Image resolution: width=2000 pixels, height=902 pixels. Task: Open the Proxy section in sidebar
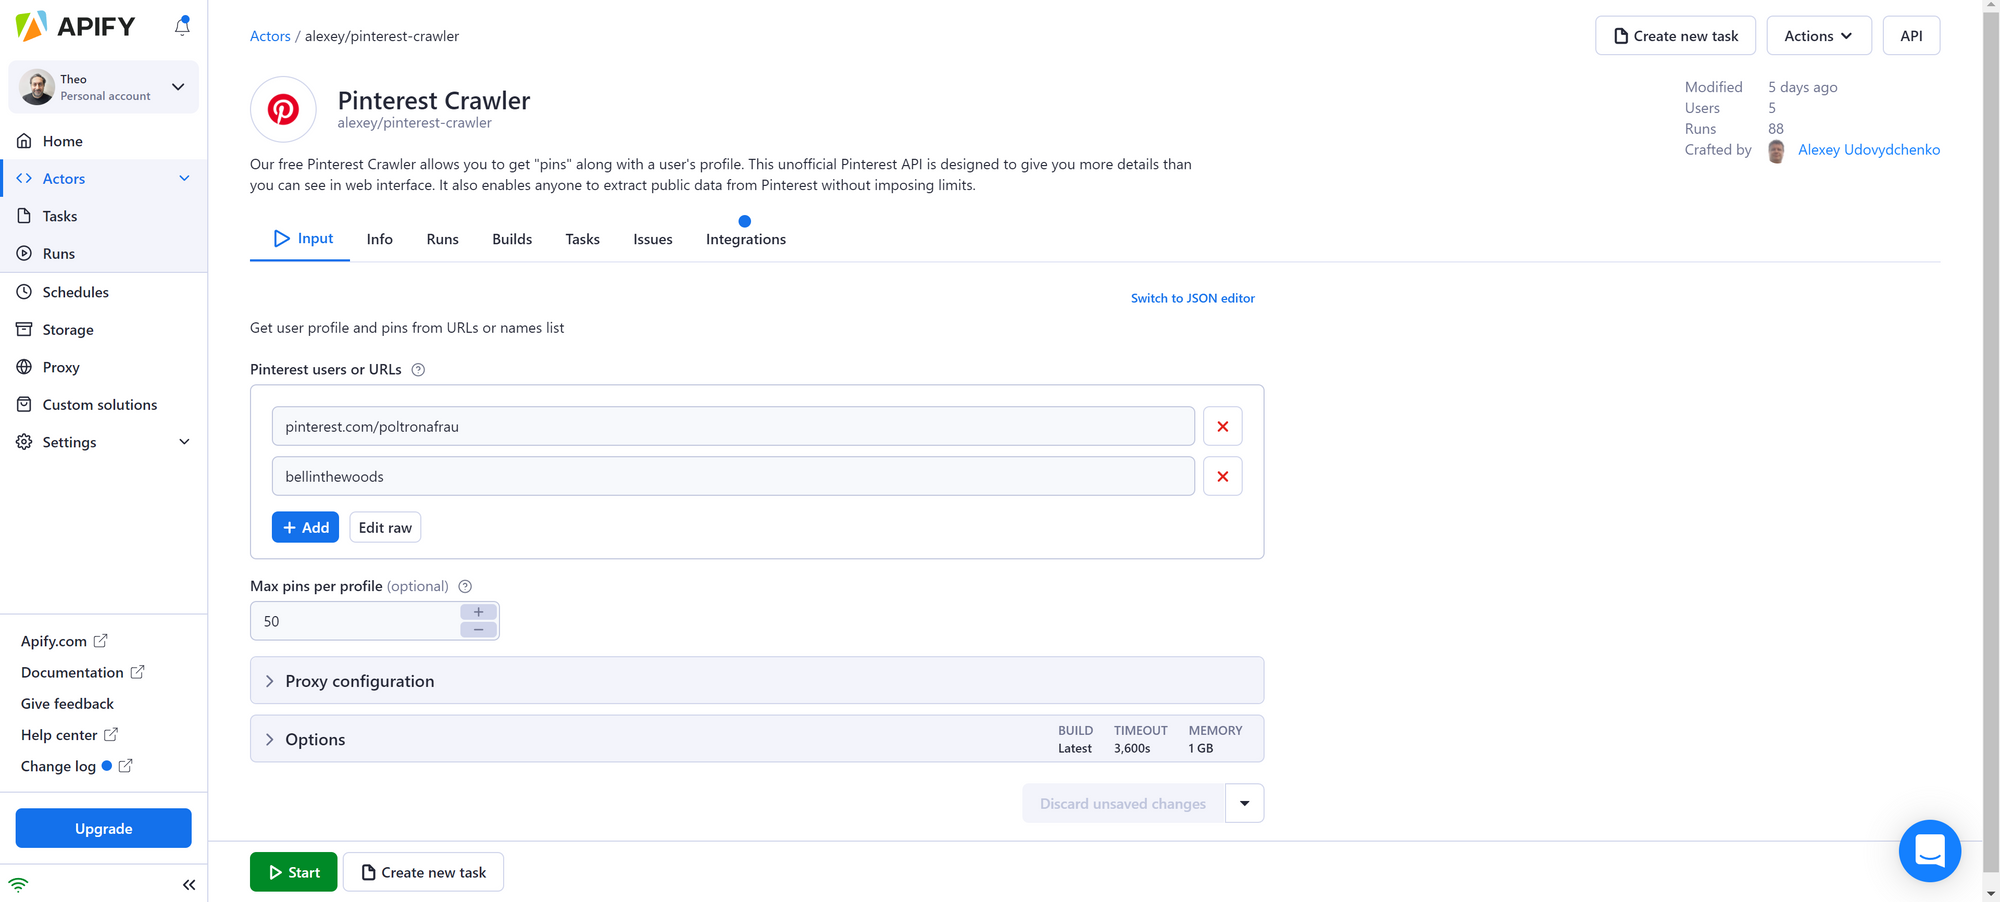click(x=60, y=366)
